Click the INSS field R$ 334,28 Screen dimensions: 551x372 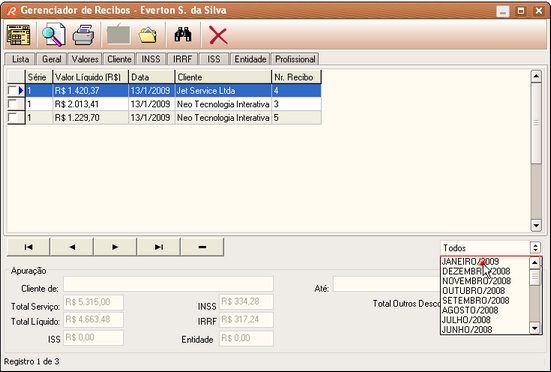(246, 302)
